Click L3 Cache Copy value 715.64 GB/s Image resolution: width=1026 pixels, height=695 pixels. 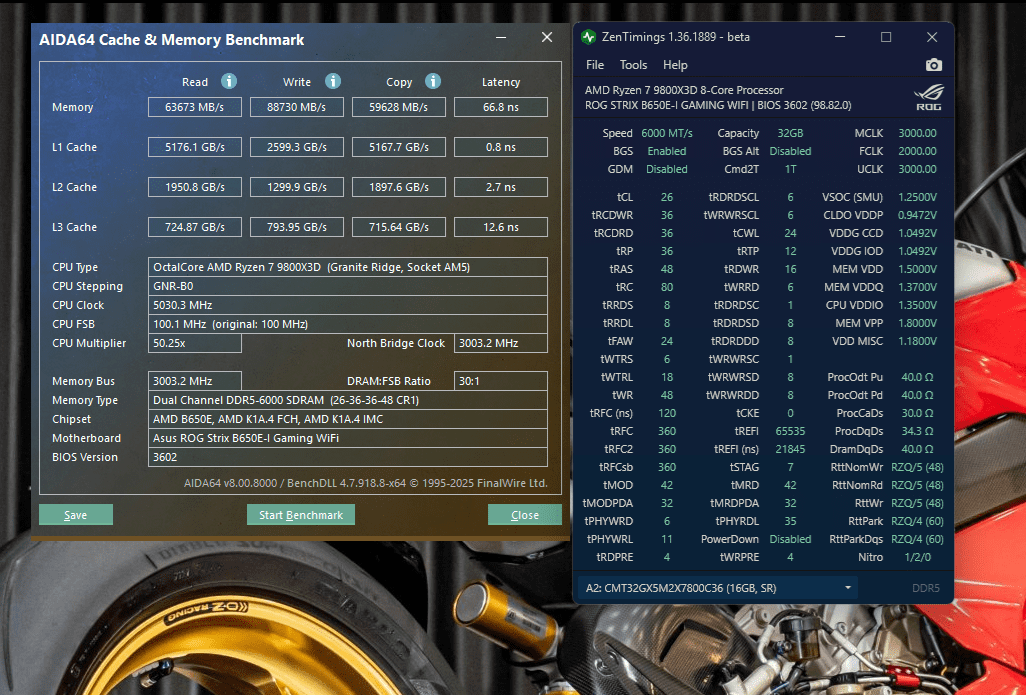[x=399, y=227]
